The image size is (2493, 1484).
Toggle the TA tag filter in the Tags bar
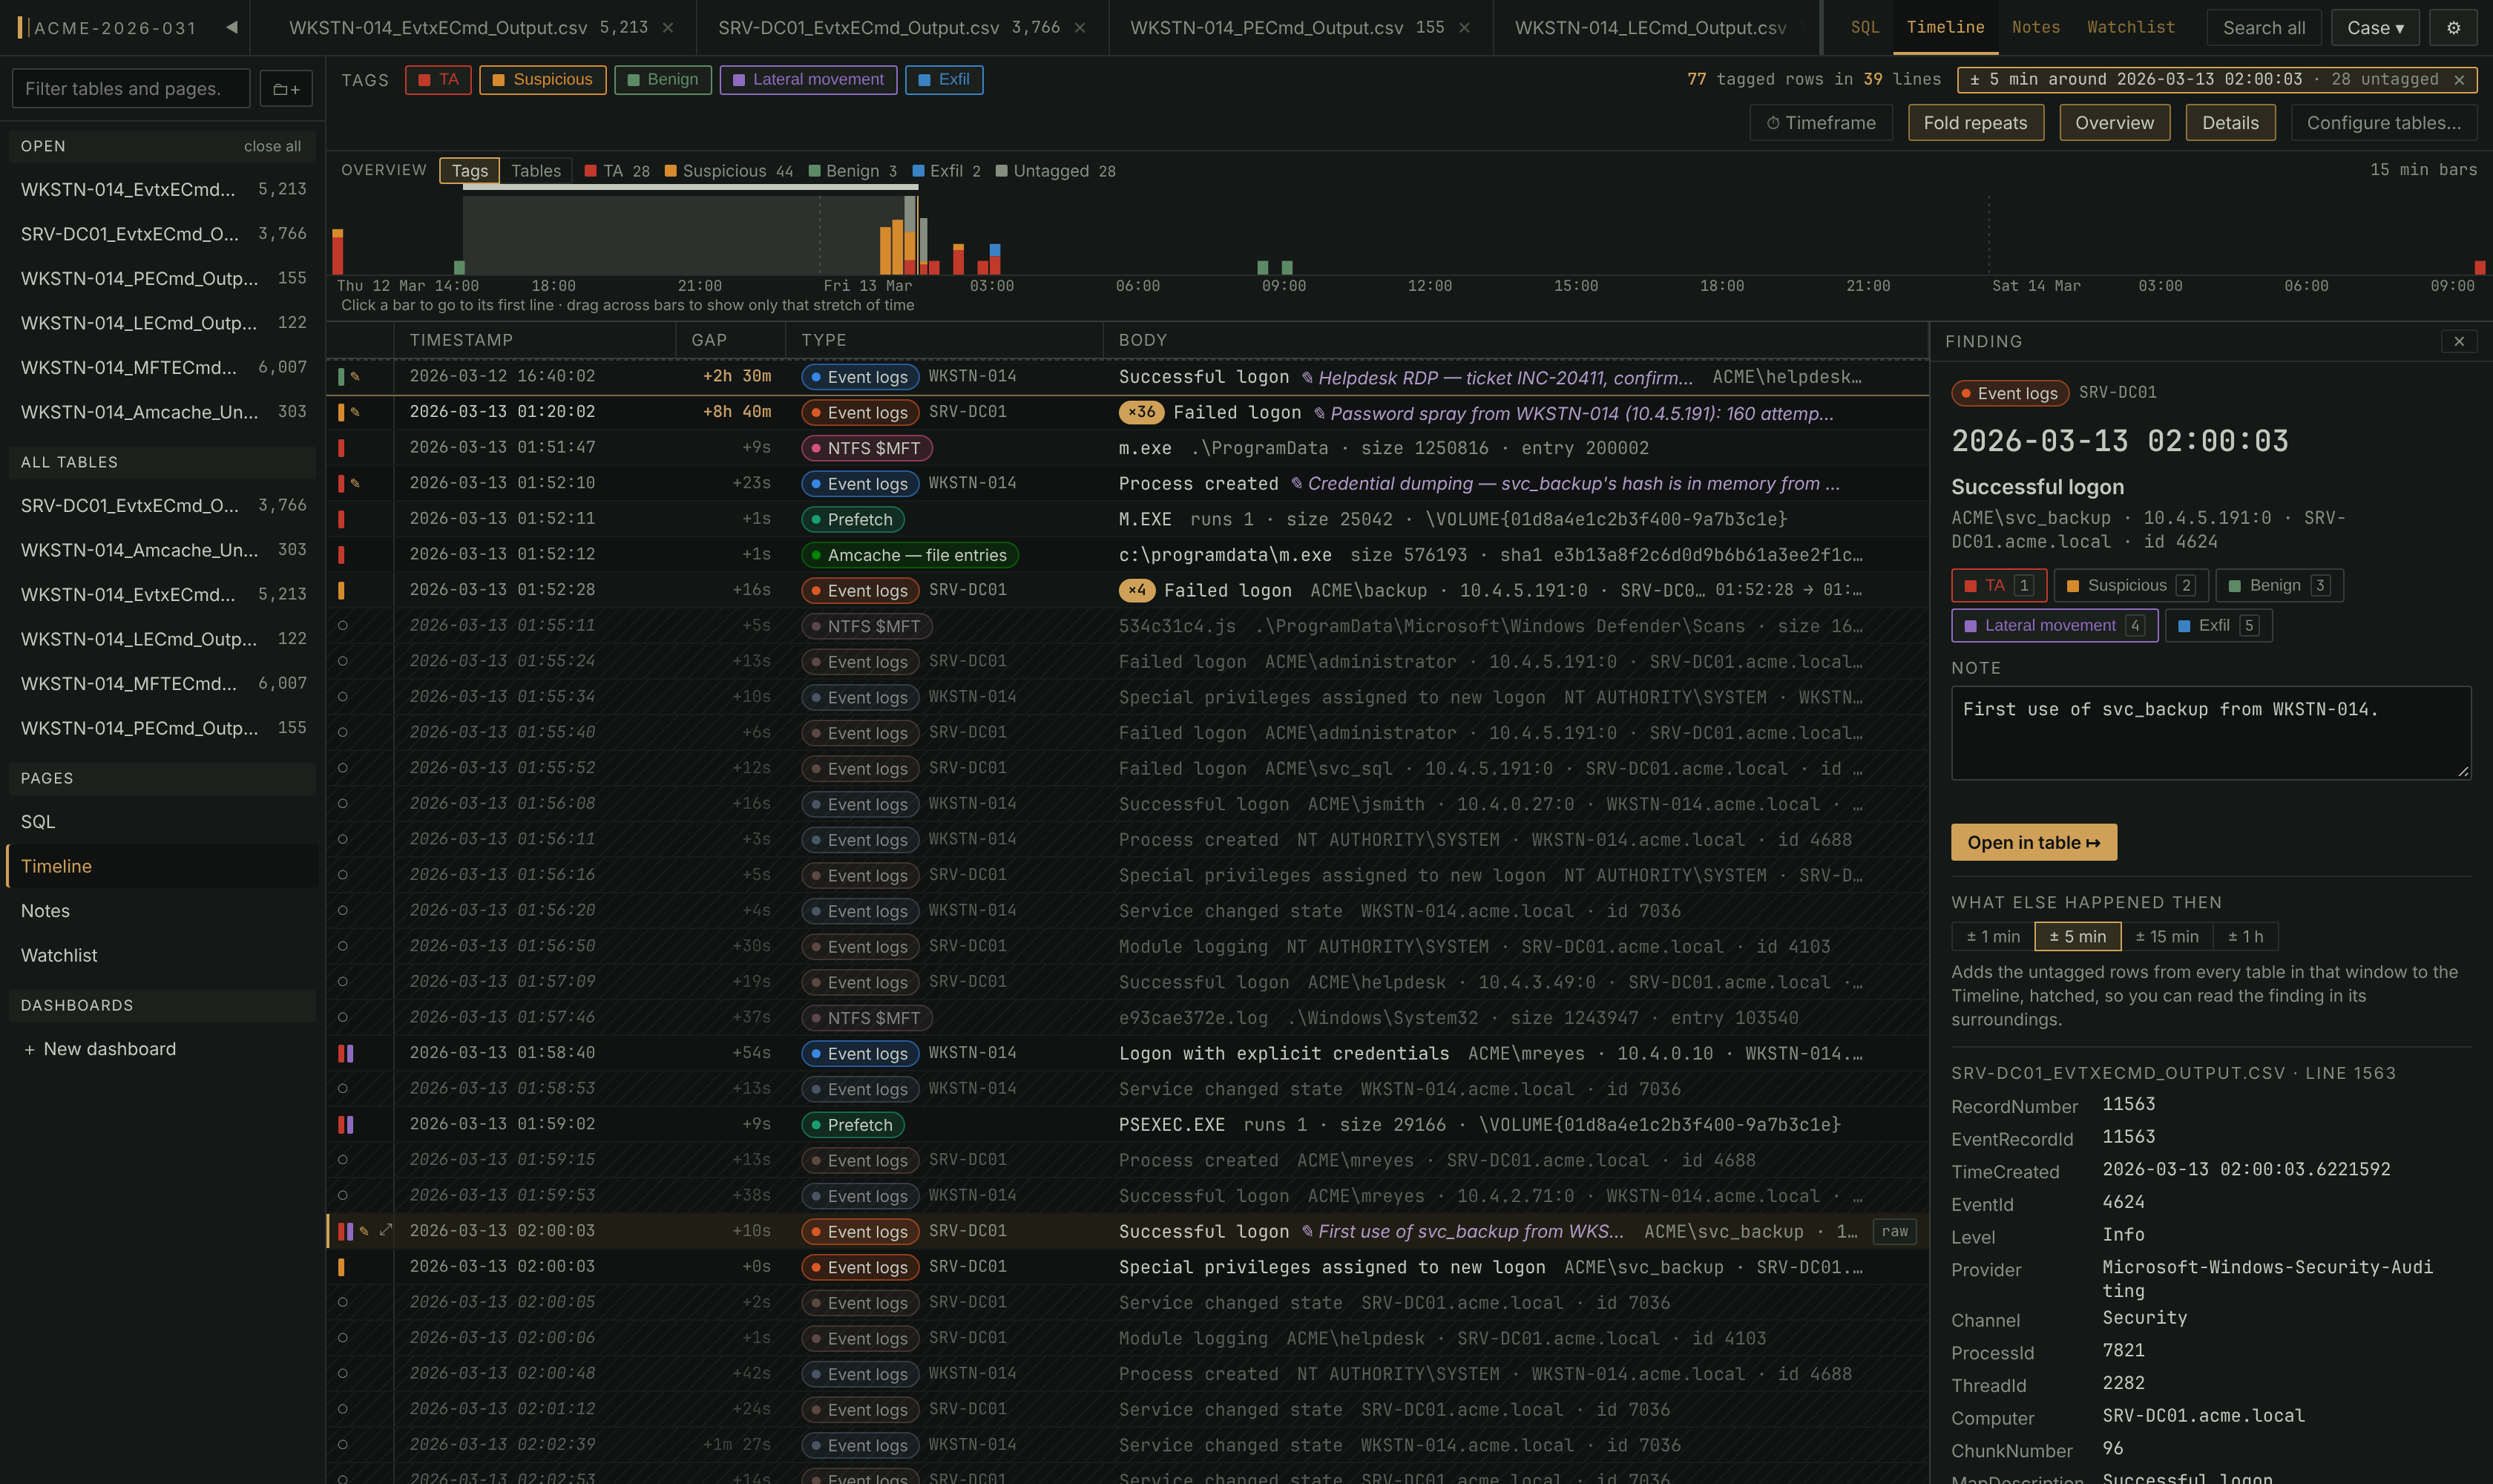pos(438,80)
